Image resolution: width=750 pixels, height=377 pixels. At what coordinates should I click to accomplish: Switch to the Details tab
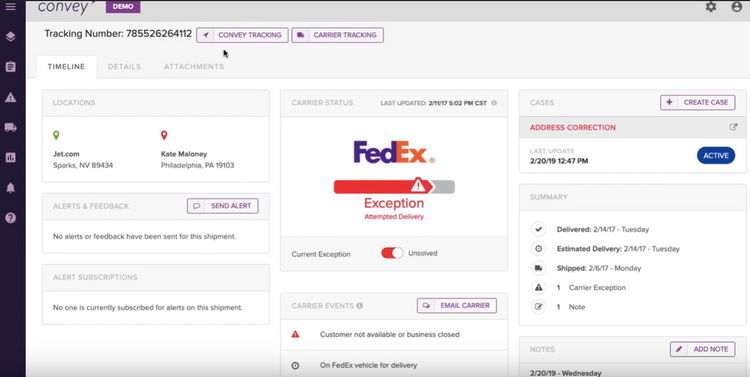tap(124, 67)
